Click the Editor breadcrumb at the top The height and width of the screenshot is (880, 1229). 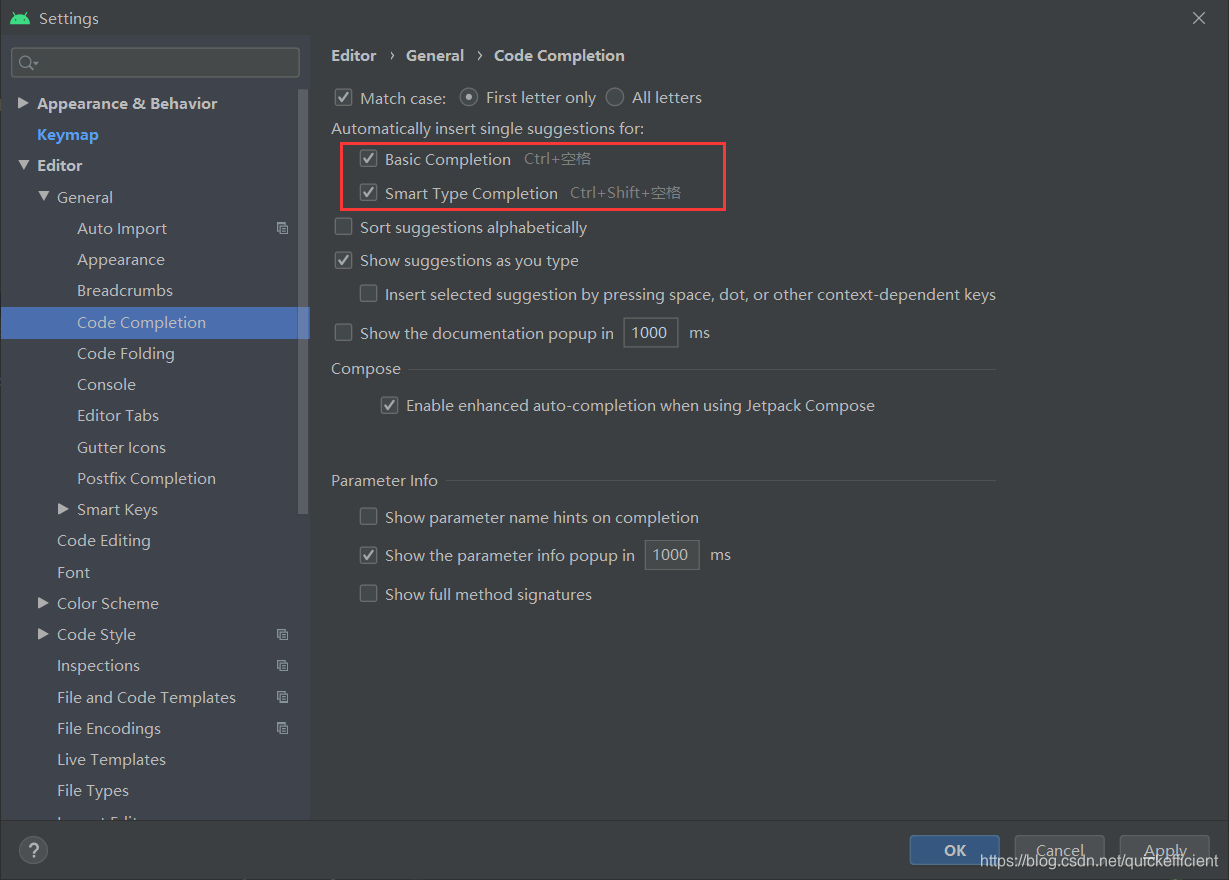coord(354,55)
